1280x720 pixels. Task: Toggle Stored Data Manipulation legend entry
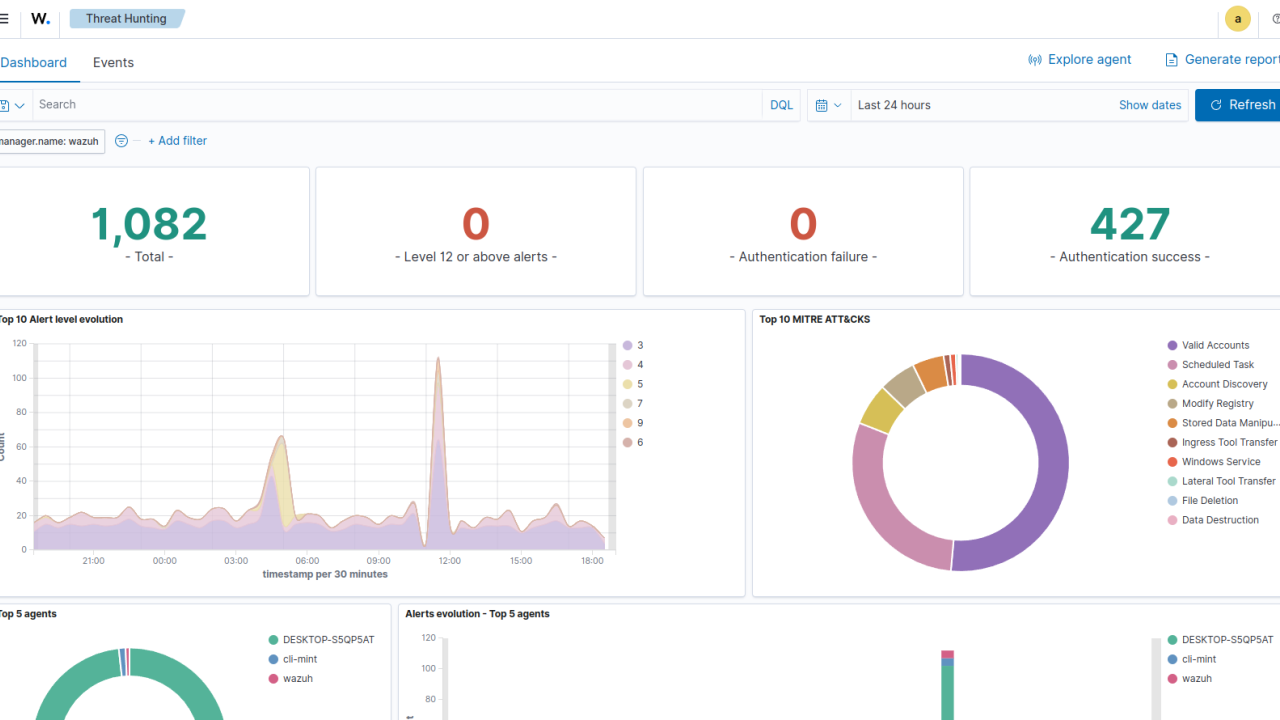[1222, 423]
